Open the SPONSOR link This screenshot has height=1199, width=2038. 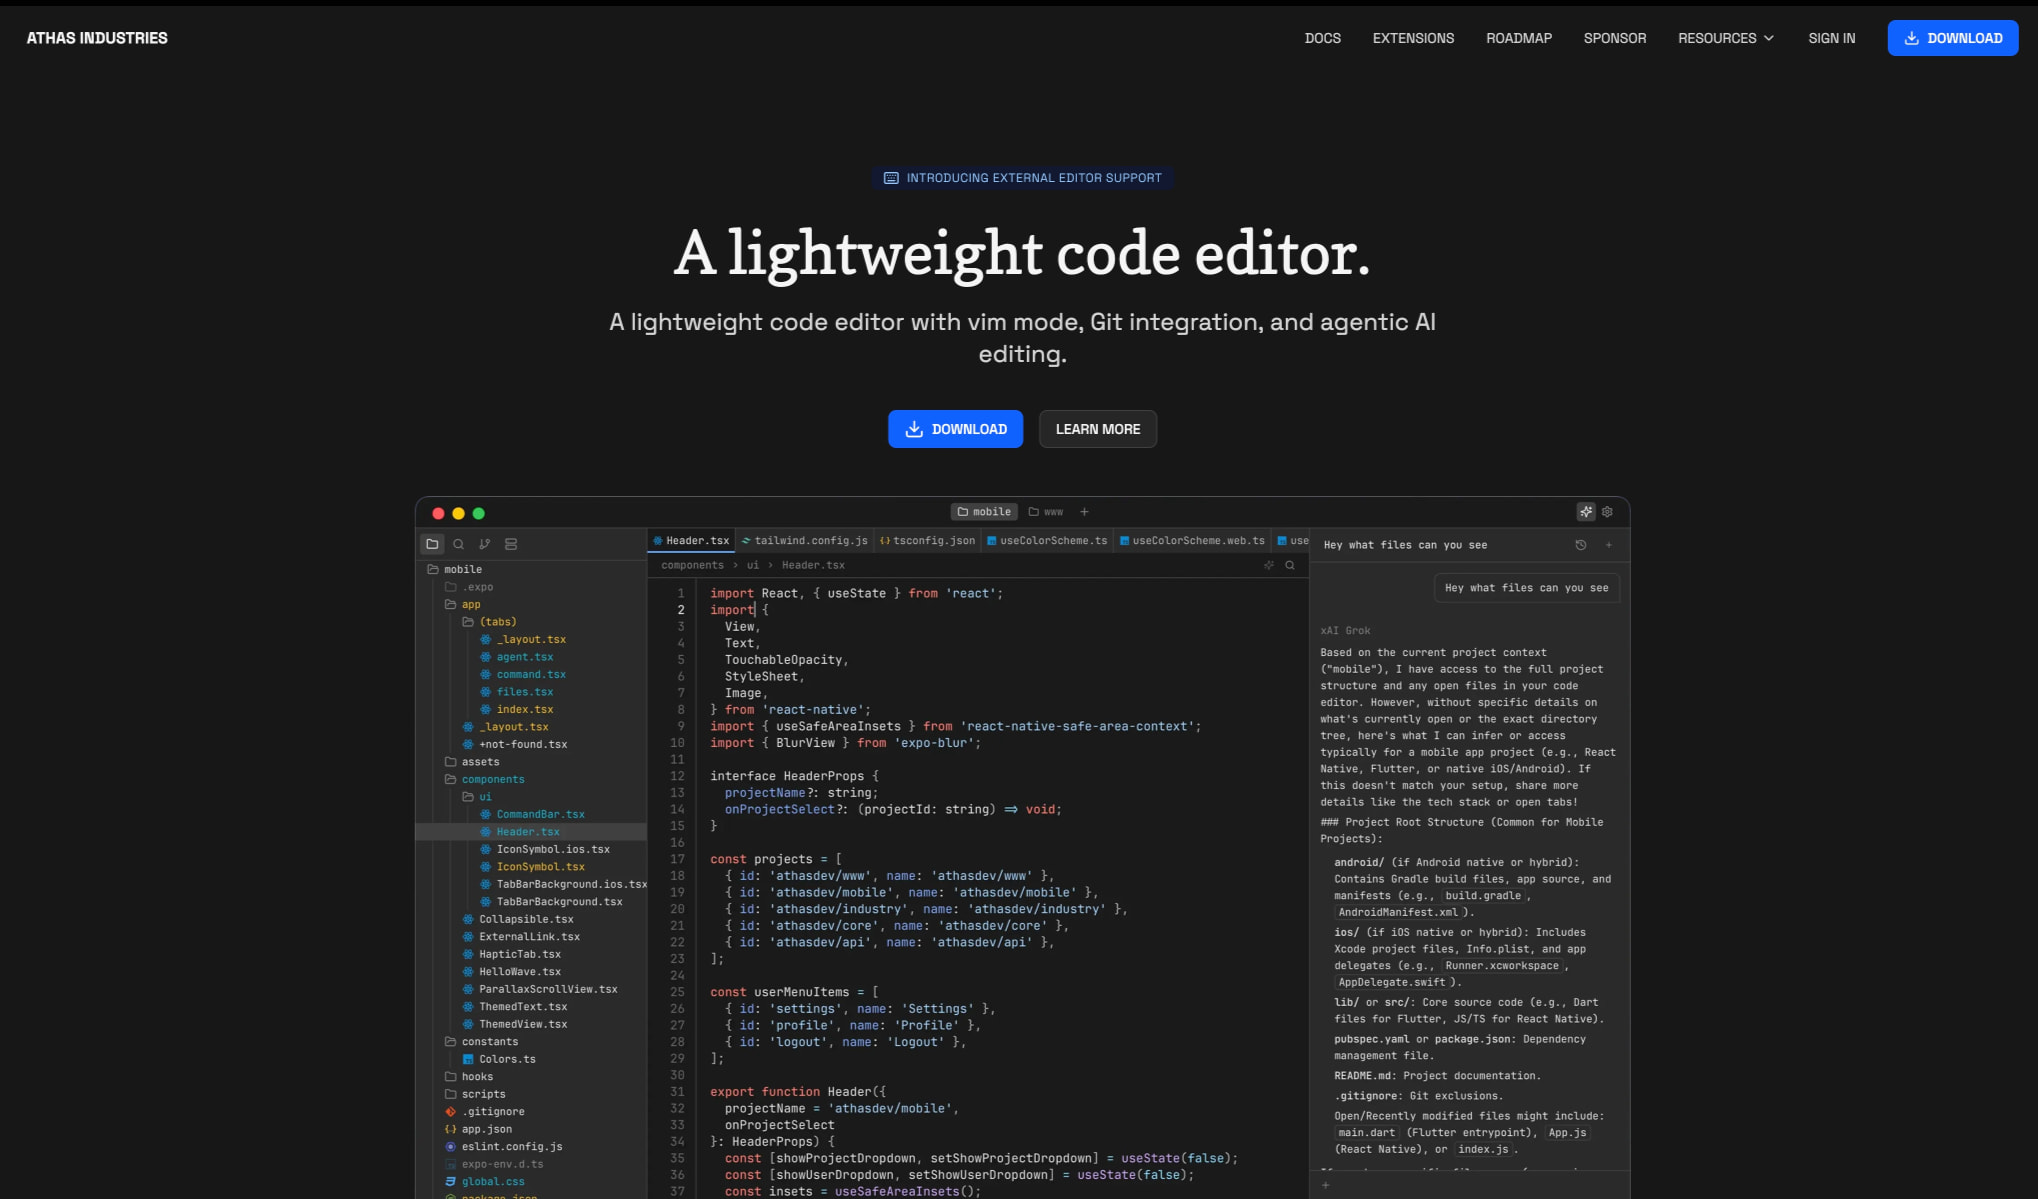pyautogui.click(x=1615, y=38)
